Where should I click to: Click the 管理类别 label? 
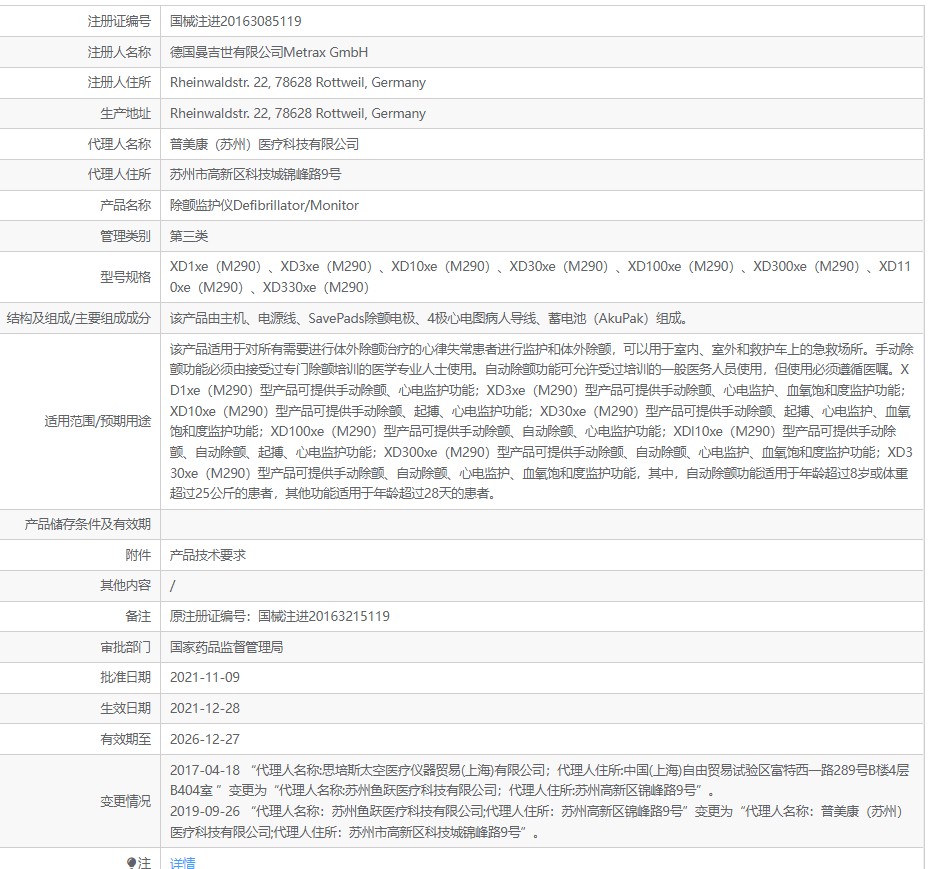(126, 236)
